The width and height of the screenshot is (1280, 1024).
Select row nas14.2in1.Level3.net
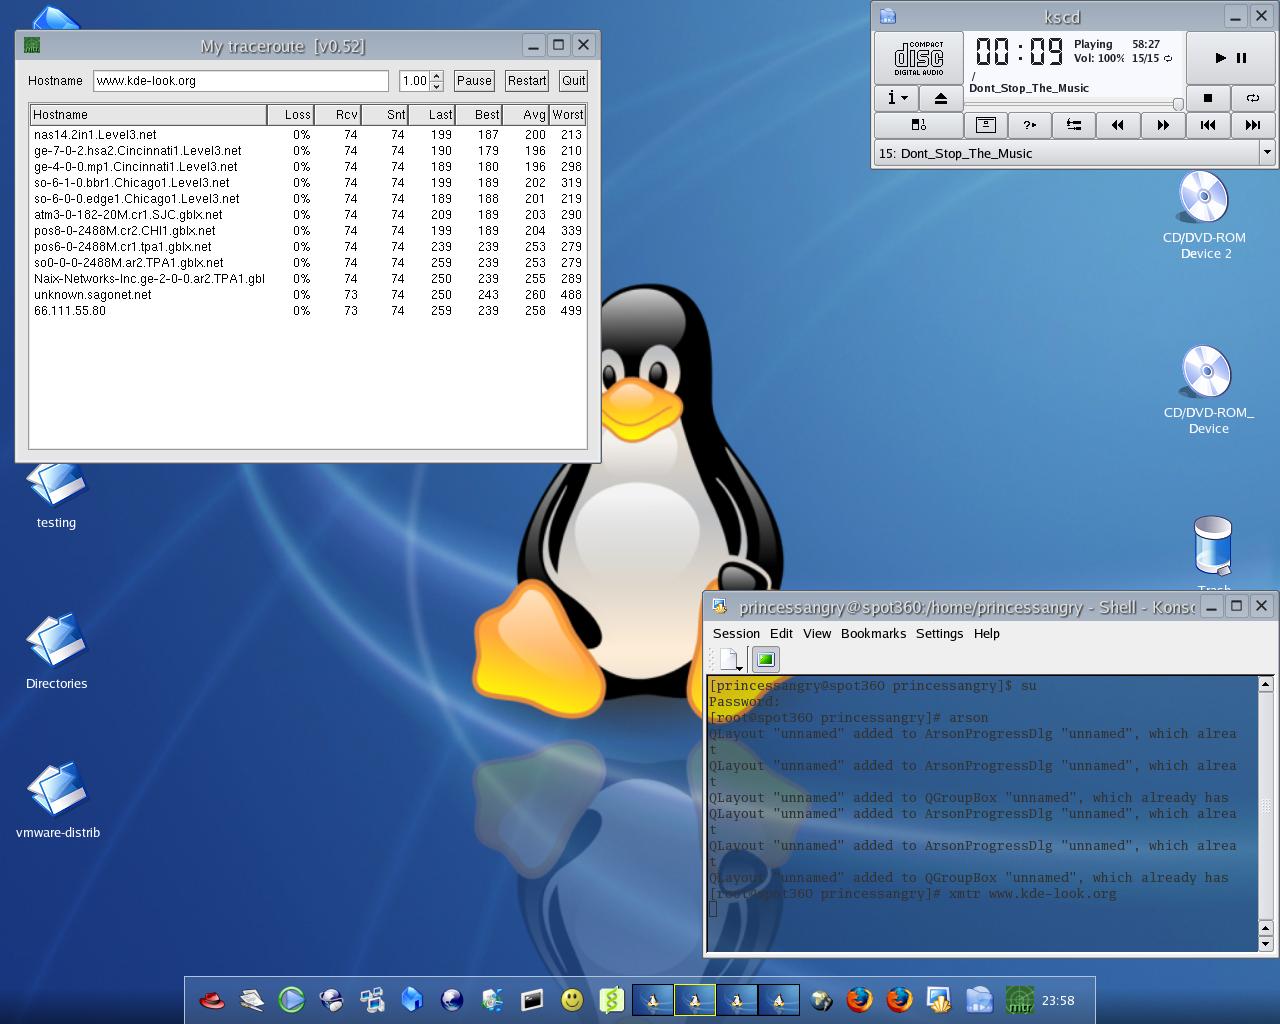[308, 135]
